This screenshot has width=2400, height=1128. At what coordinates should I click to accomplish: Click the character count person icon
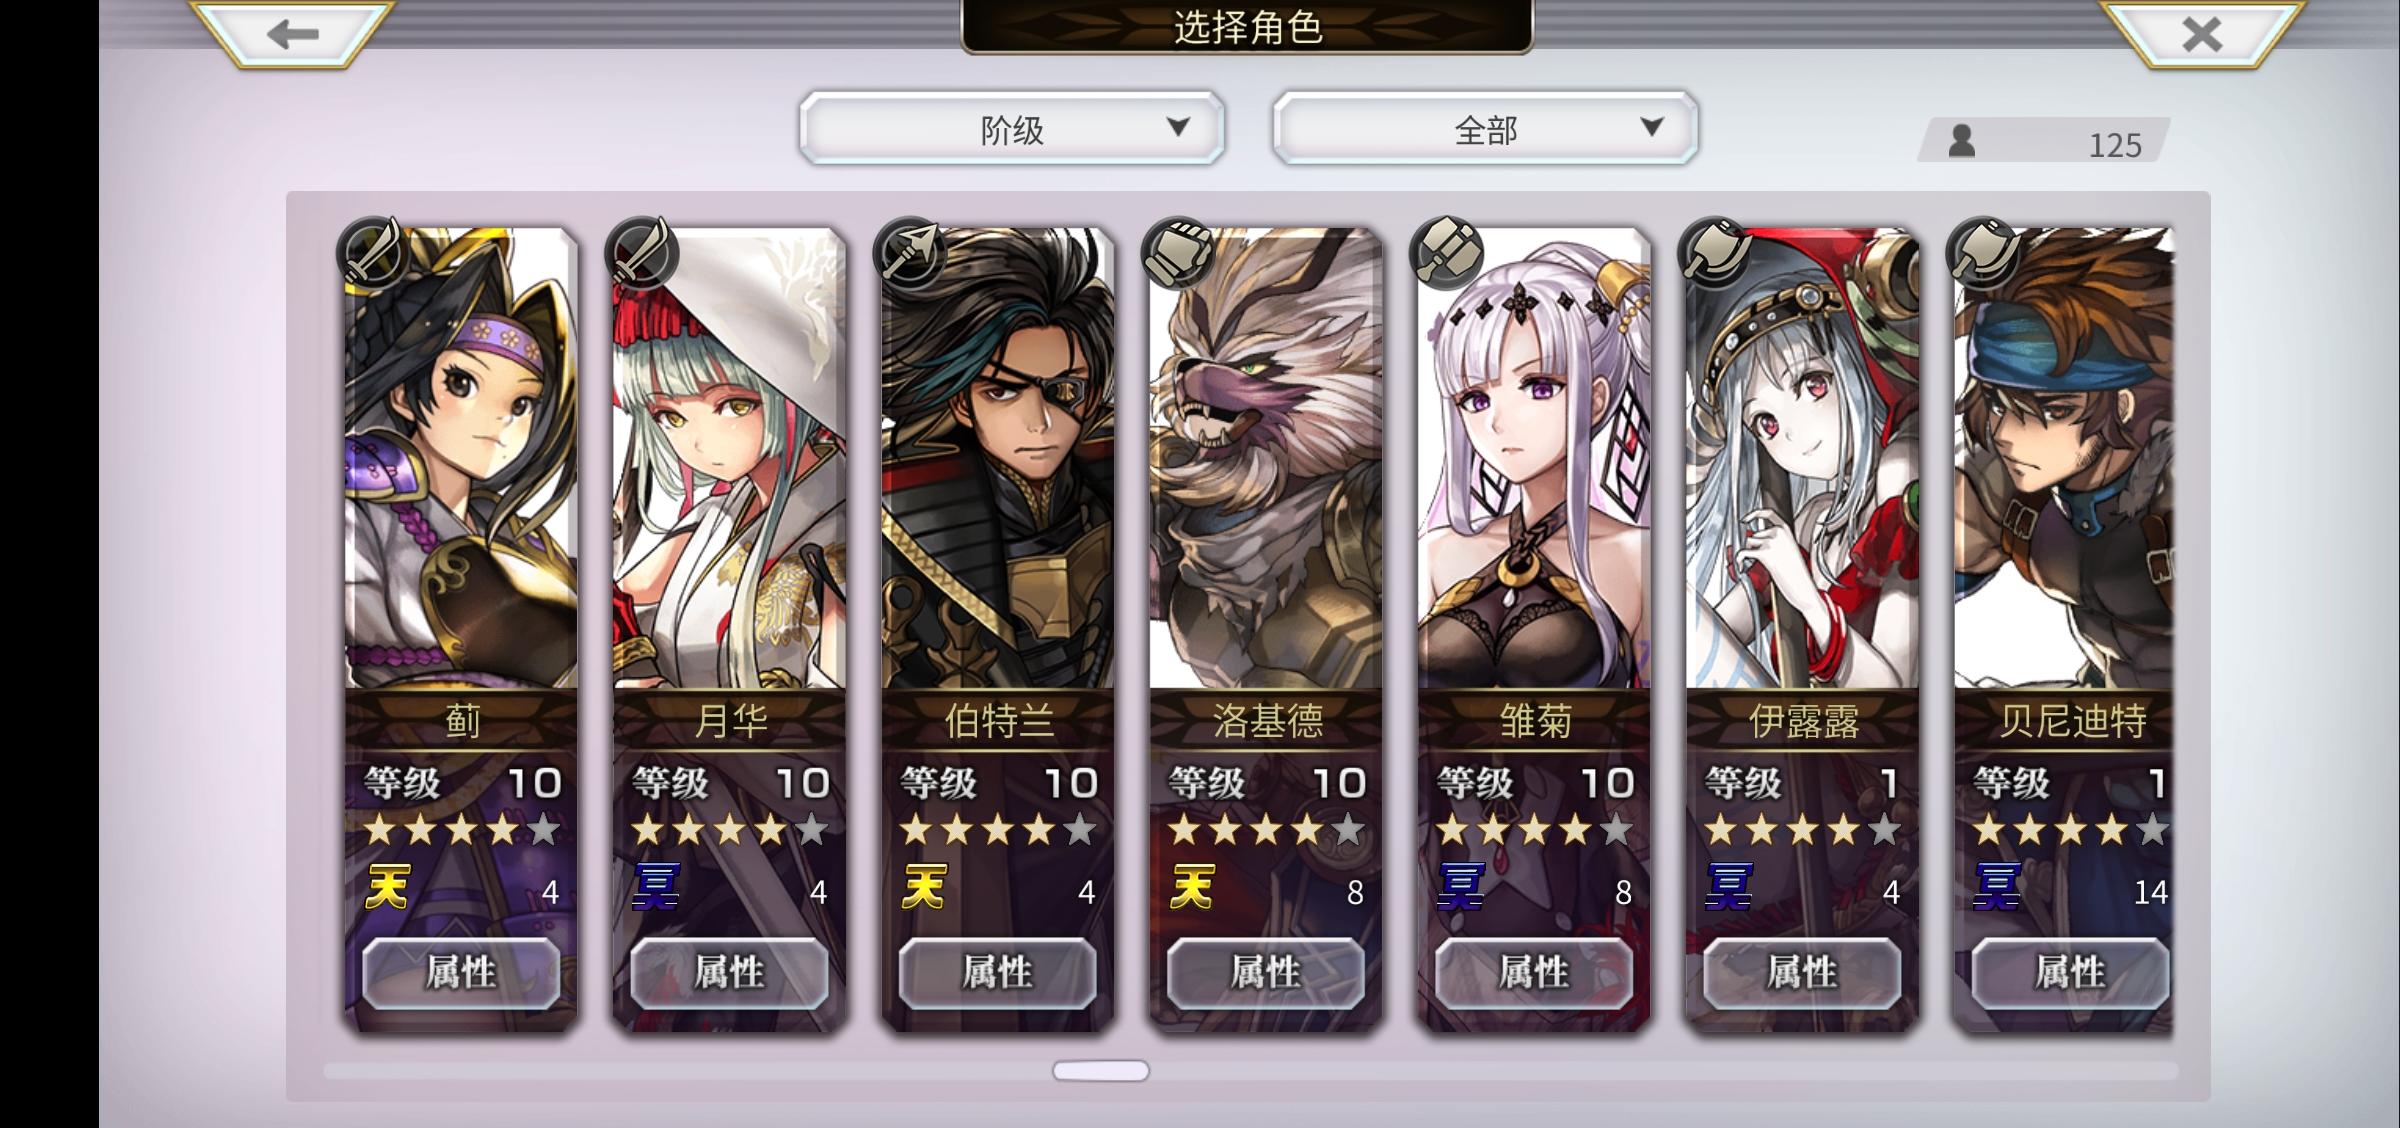(1962, 141)
